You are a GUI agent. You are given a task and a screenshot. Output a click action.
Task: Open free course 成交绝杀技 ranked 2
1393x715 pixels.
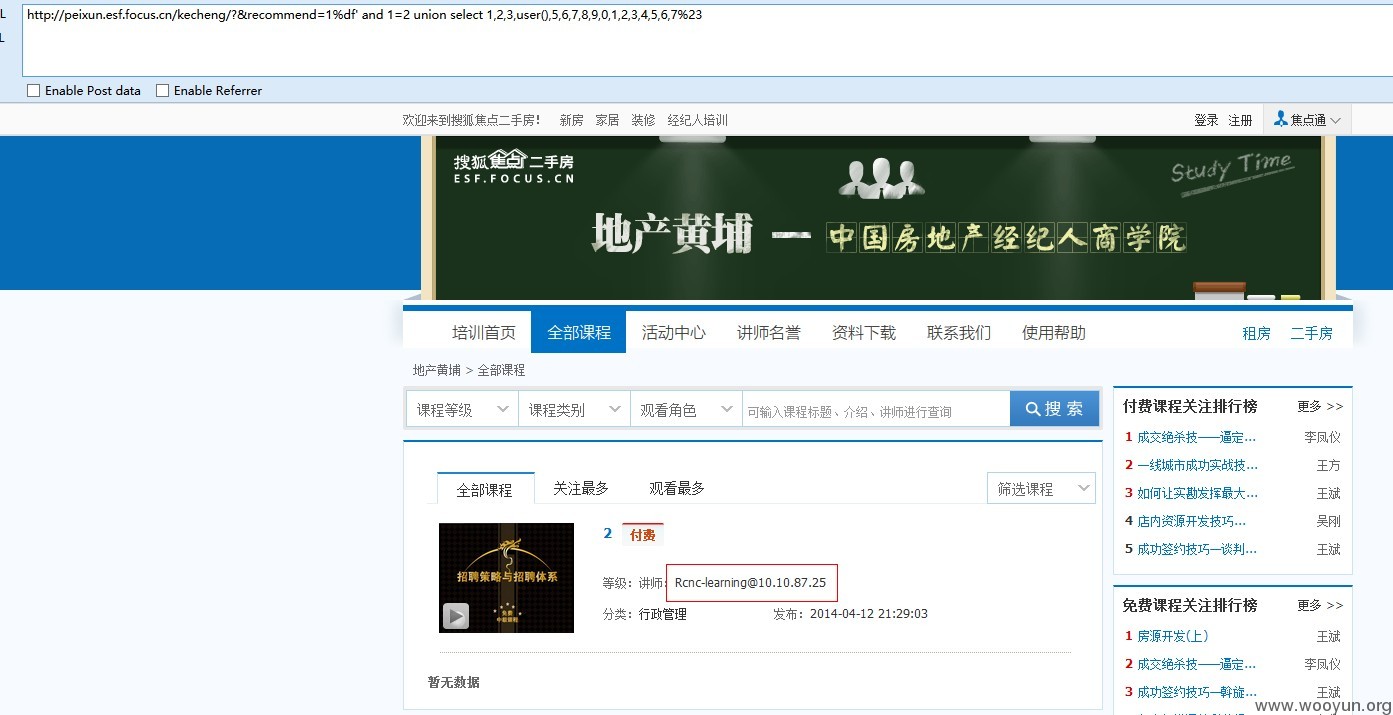[1196, 664]
